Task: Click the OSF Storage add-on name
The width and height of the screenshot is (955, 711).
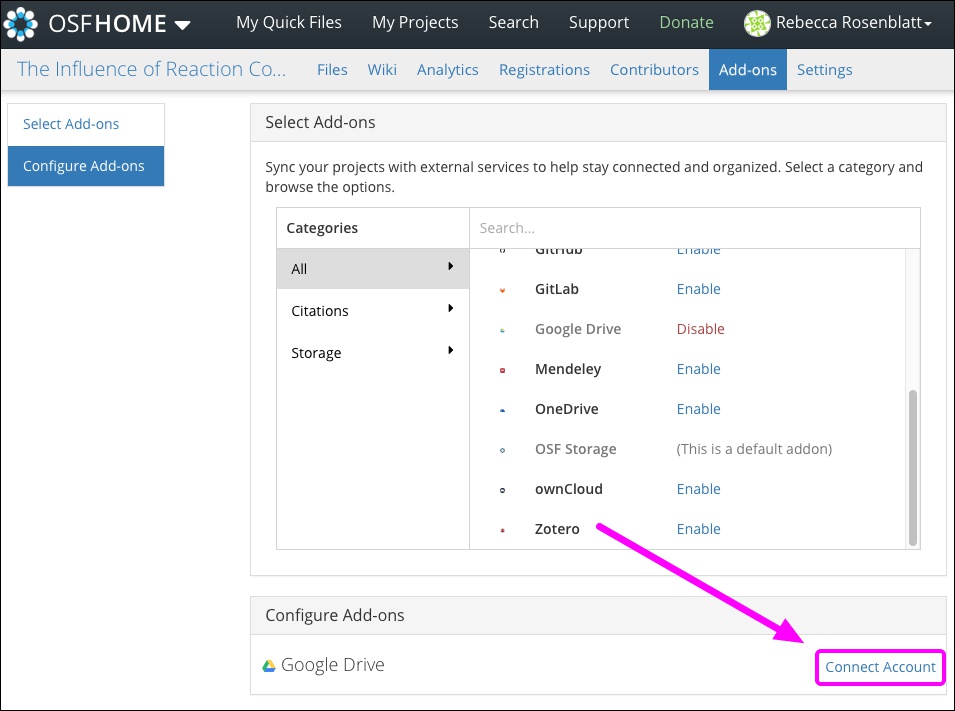Action: pos(576,449)
